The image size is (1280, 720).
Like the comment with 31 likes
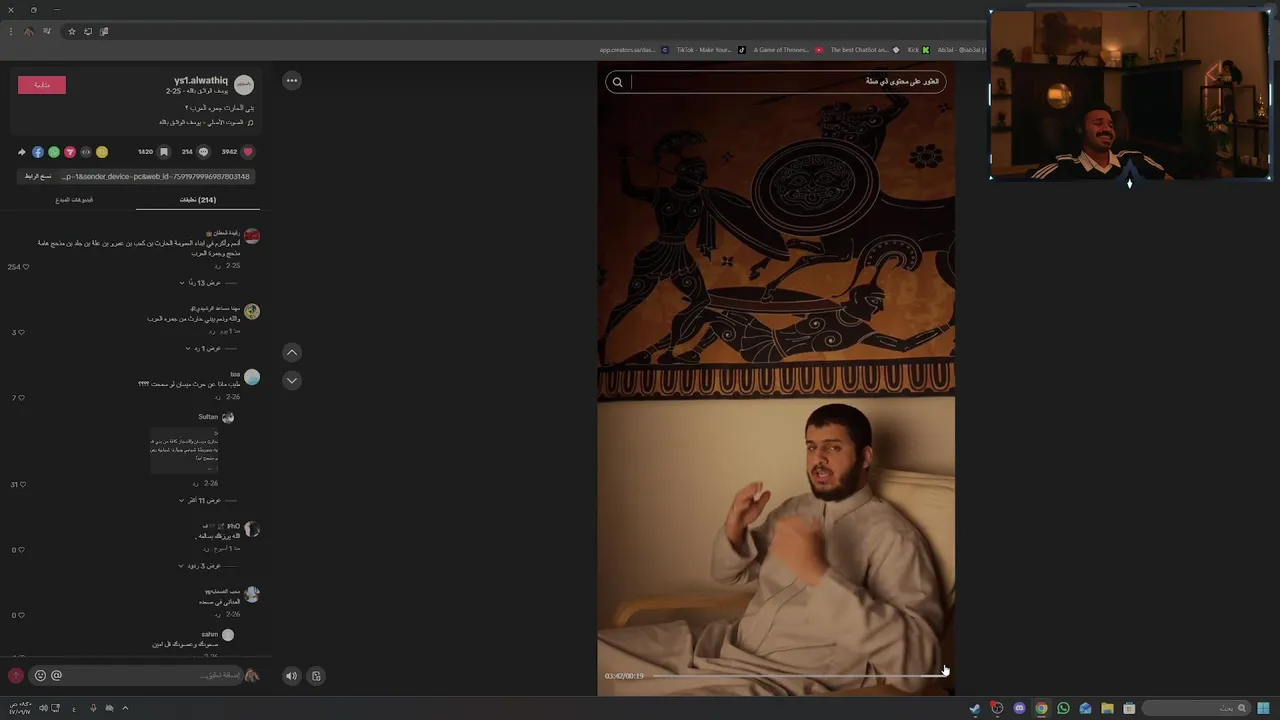point(22,484)
